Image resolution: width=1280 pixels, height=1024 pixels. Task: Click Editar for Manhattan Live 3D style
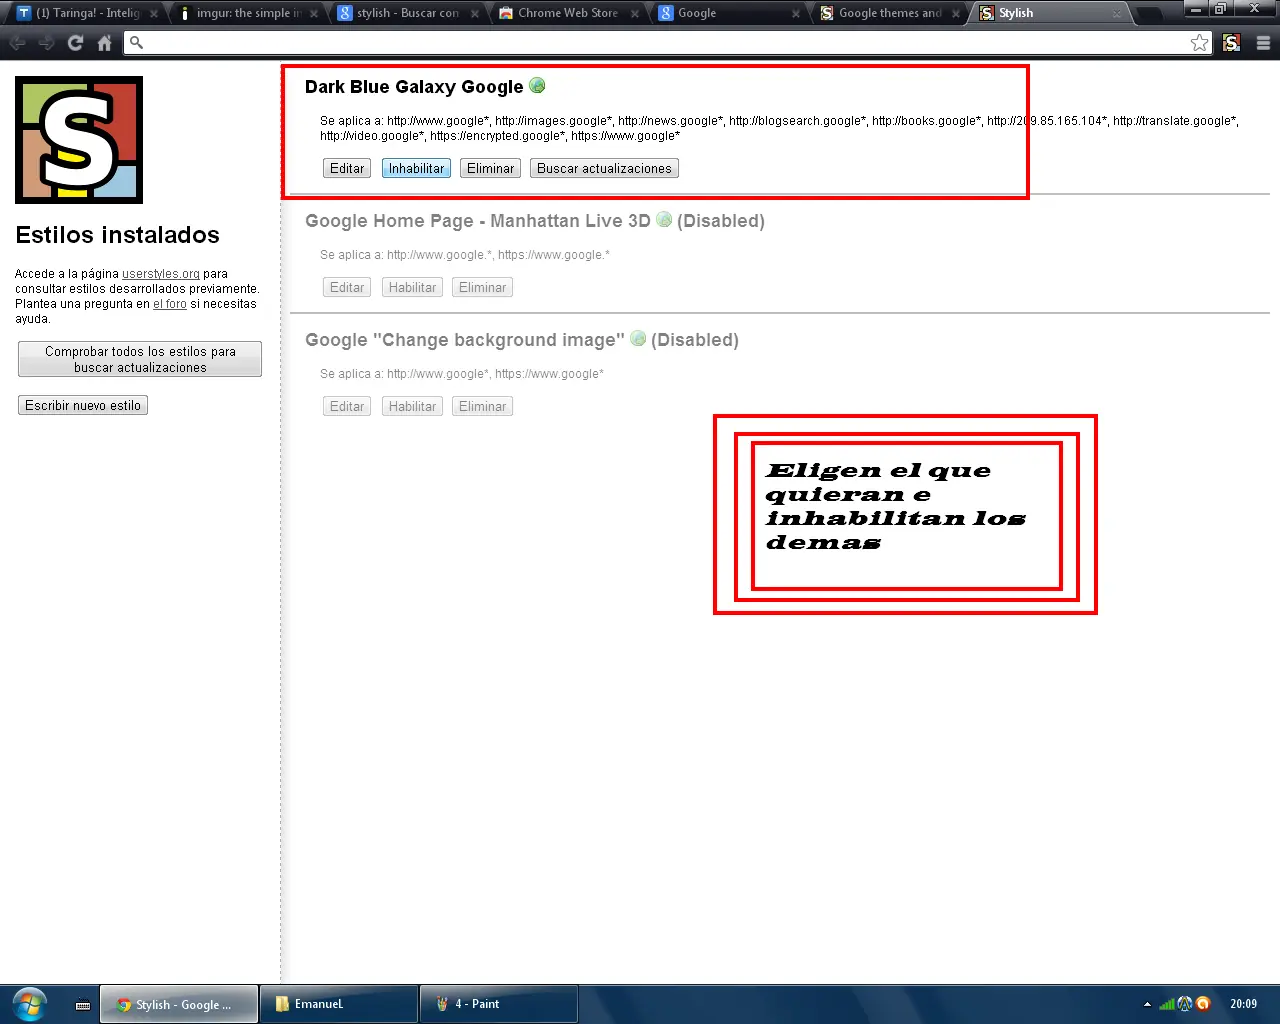point(347,287)
